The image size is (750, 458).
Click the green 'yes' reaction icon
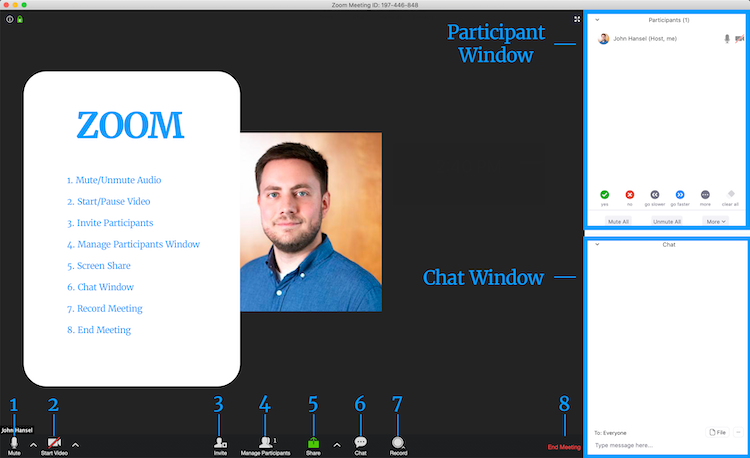pos(604,194)
